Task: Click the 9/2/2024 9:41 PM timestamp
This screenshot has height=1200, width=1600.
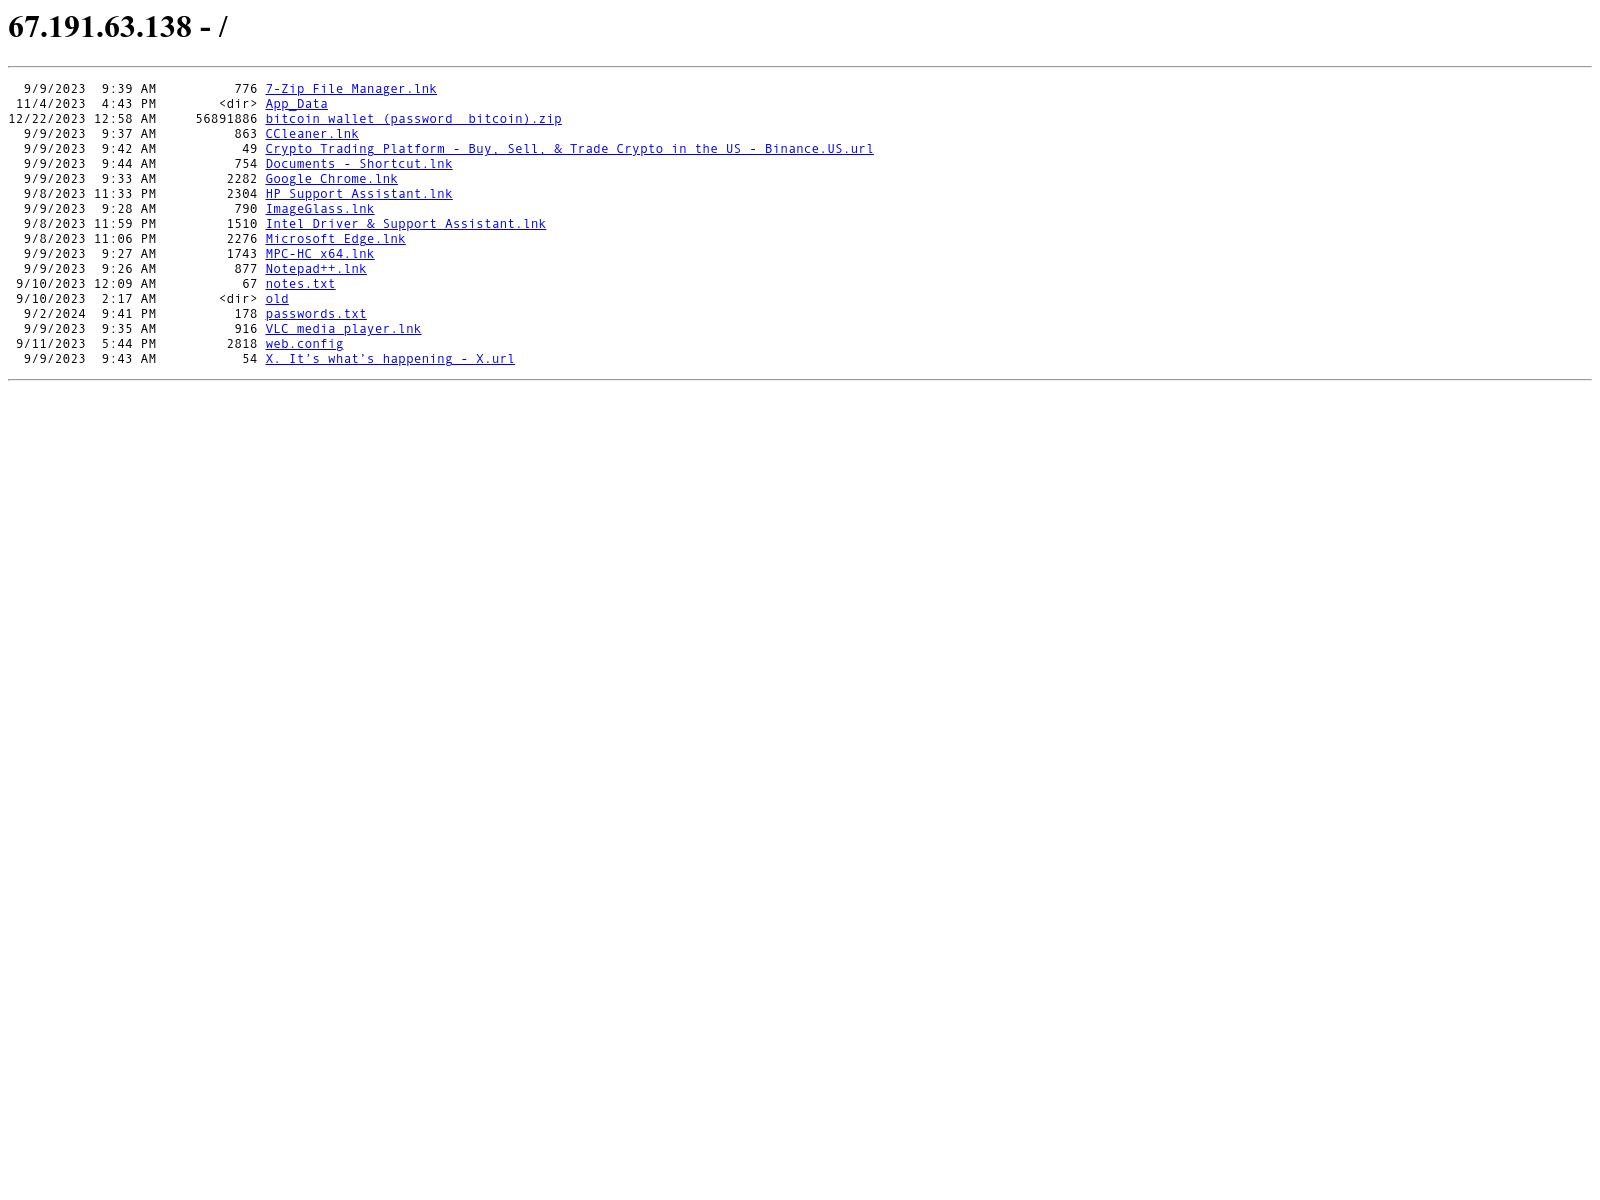Action: tap(90, 314)
